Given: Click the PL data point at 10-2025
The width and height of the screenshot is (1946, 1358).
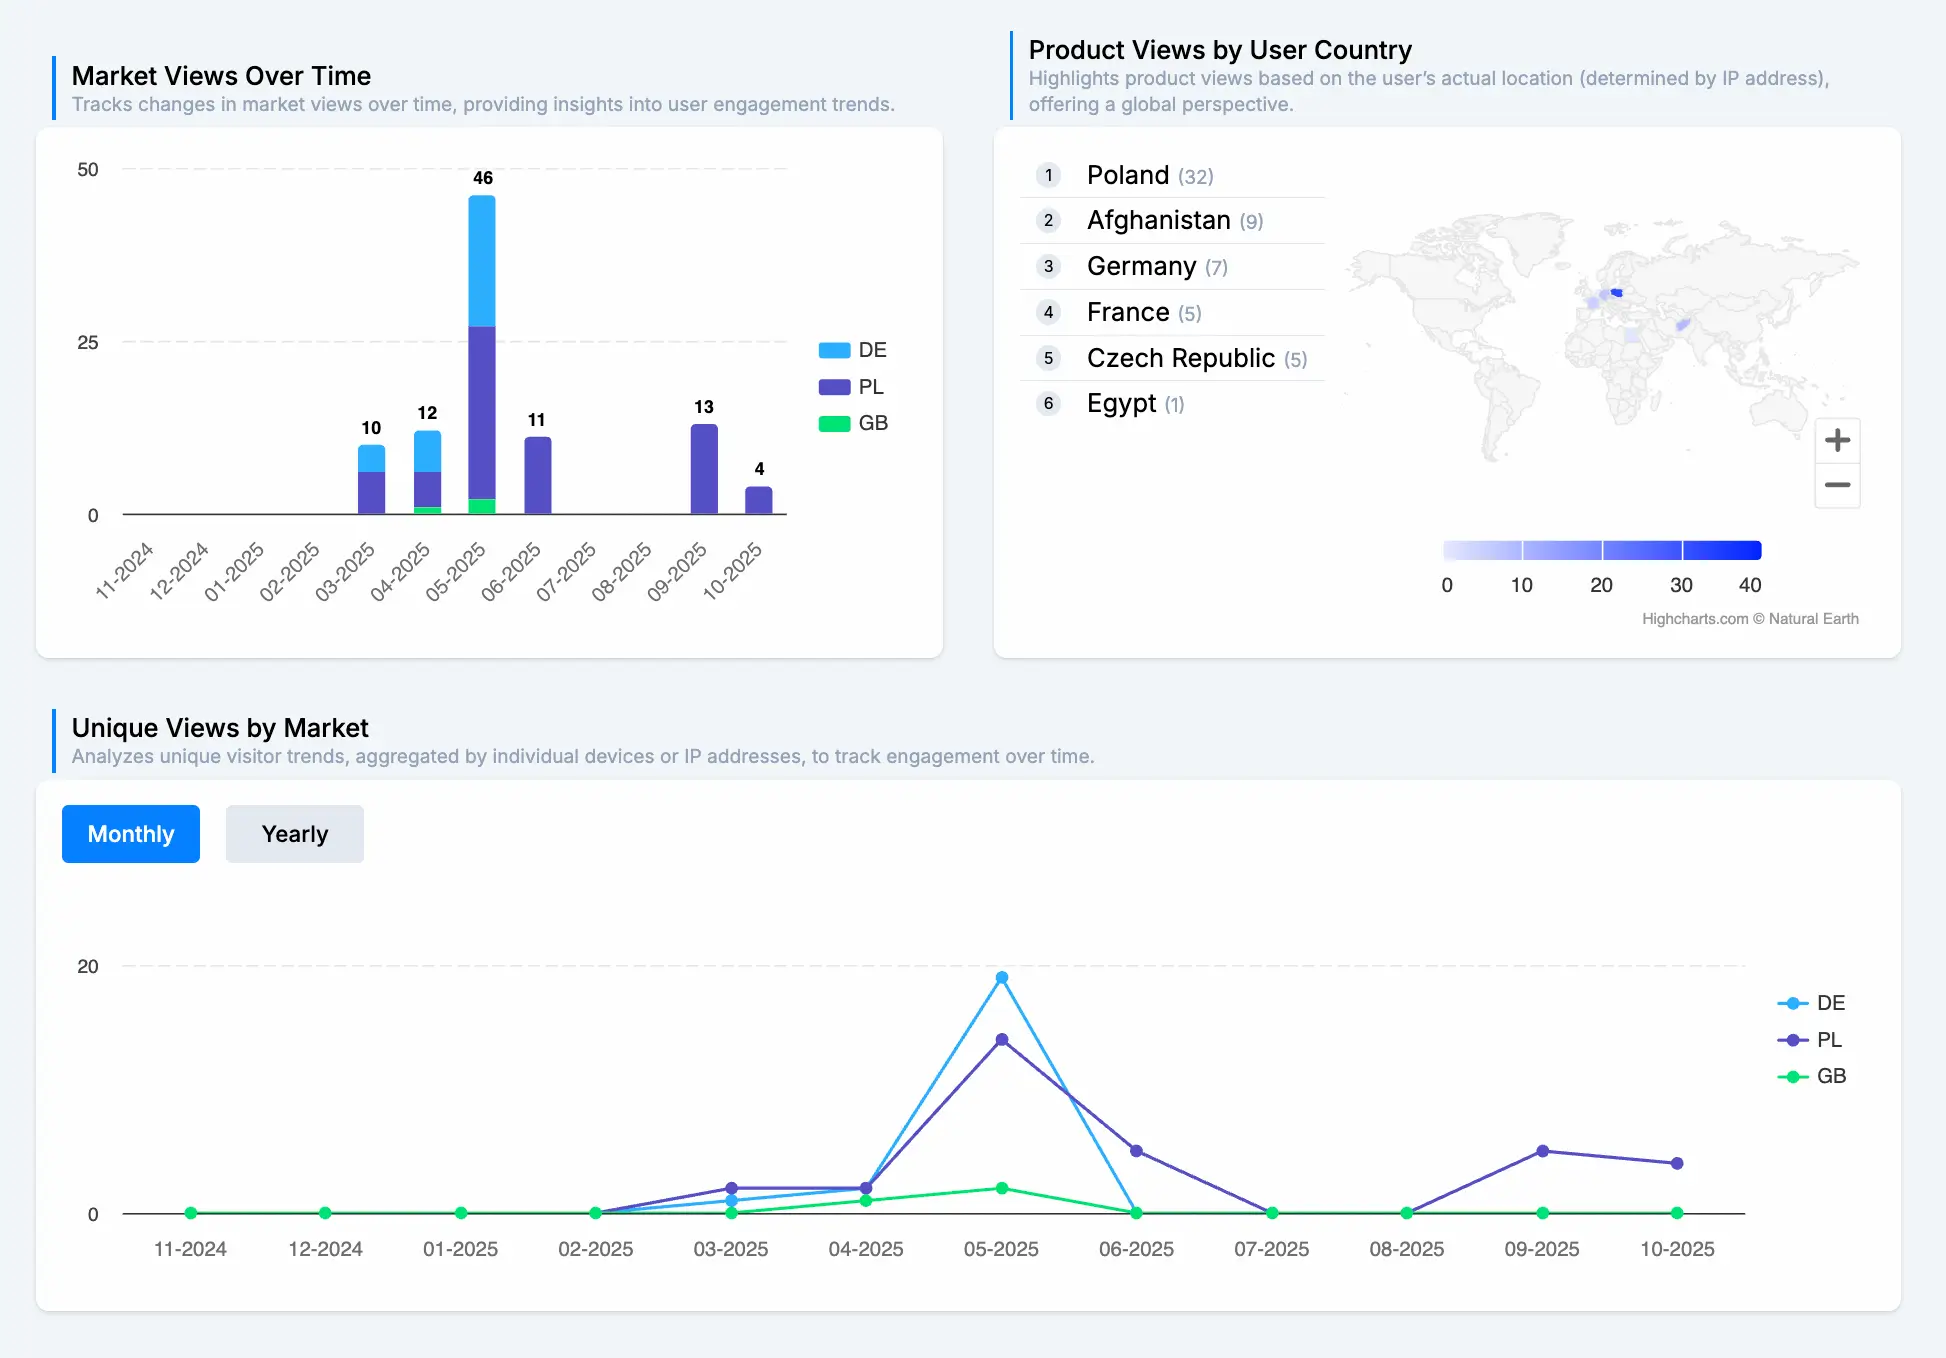Looking at the screenshot, I should click(x=1677, y=1163).
